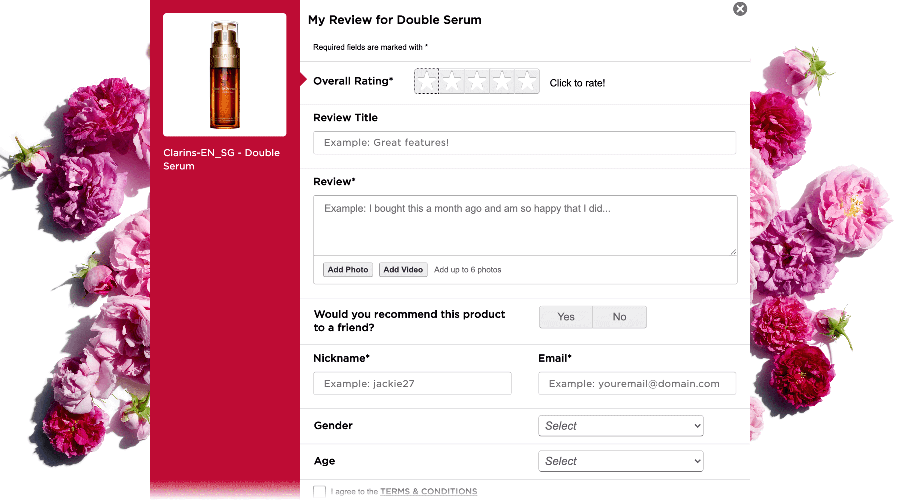The height and width of the screenshot is (500, 900).
Task: Give a three star rating
Action: pos(477,82)
